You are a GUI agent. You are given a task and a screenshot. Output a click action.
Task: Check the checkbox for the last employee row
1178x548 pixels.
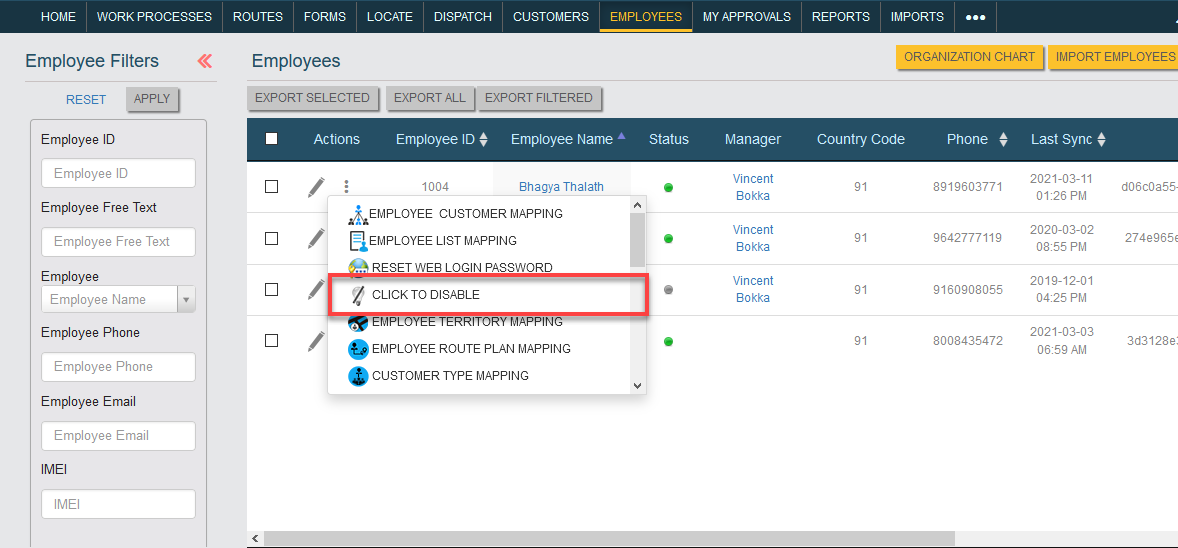272,341
